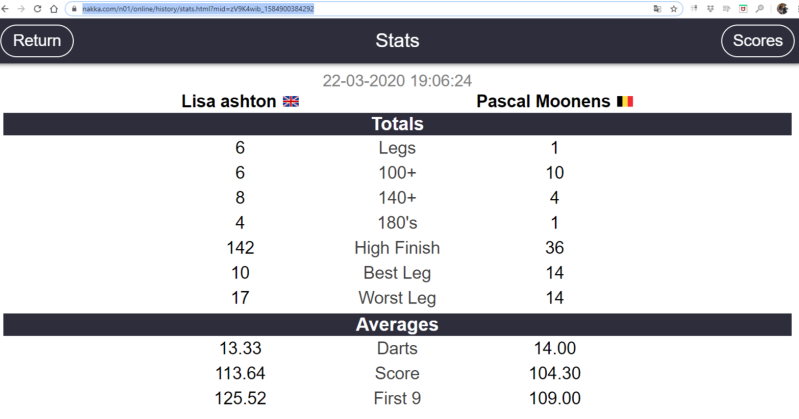Click the browser back arrow
The width and height of the screenshot is (799, 419).
(x=7, y=8)
